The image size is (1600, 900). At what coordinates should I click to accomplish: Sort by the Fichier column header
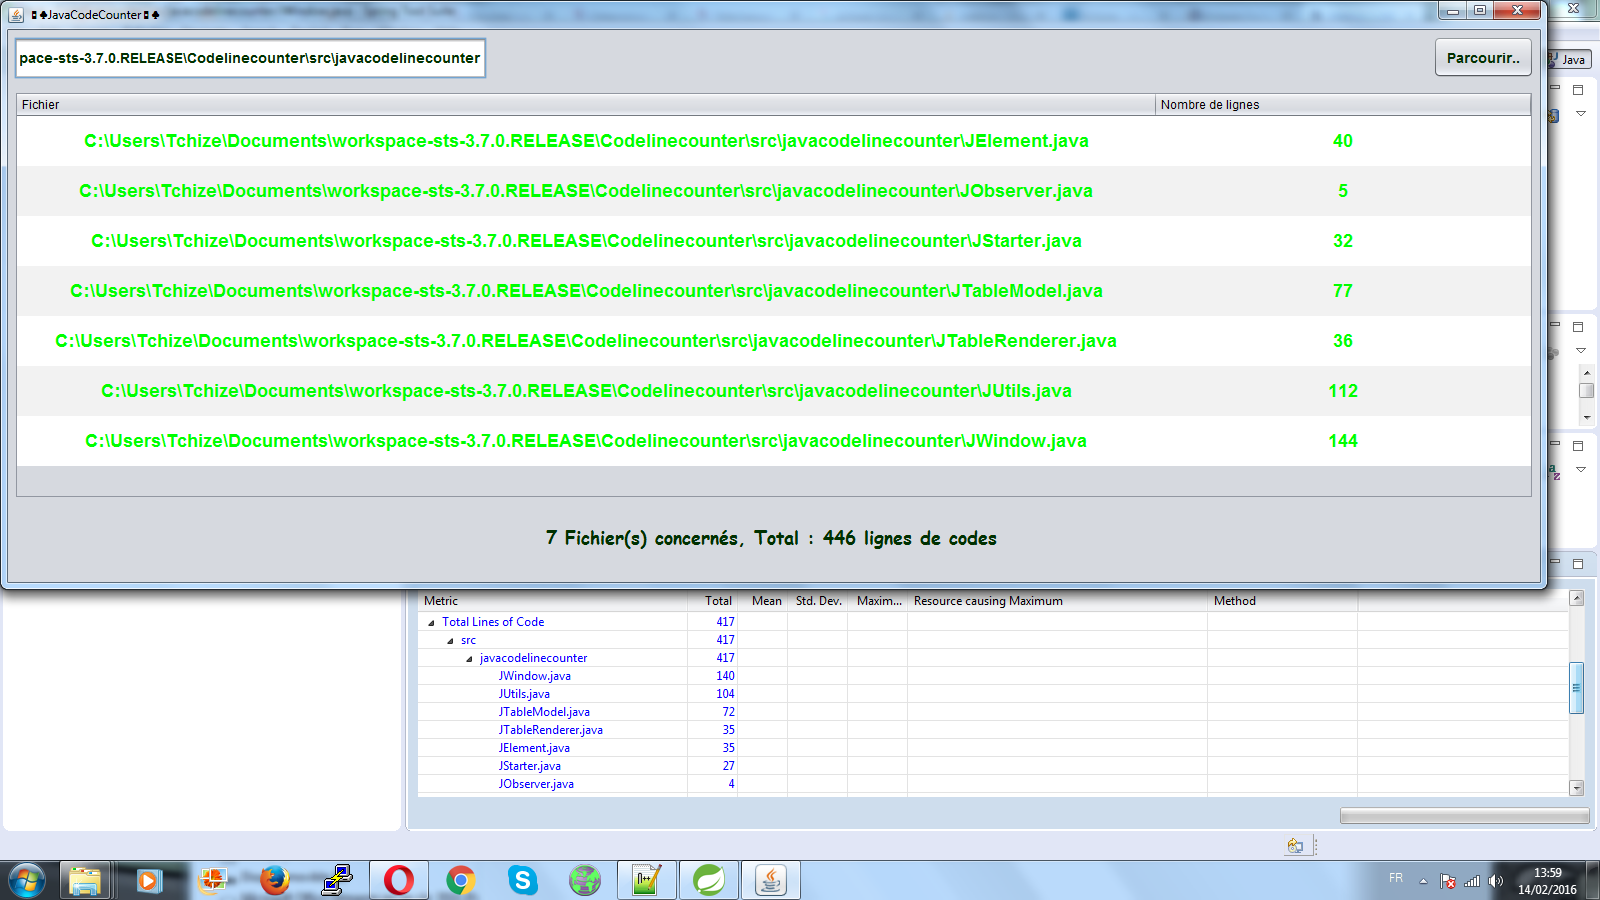[585, 105]
